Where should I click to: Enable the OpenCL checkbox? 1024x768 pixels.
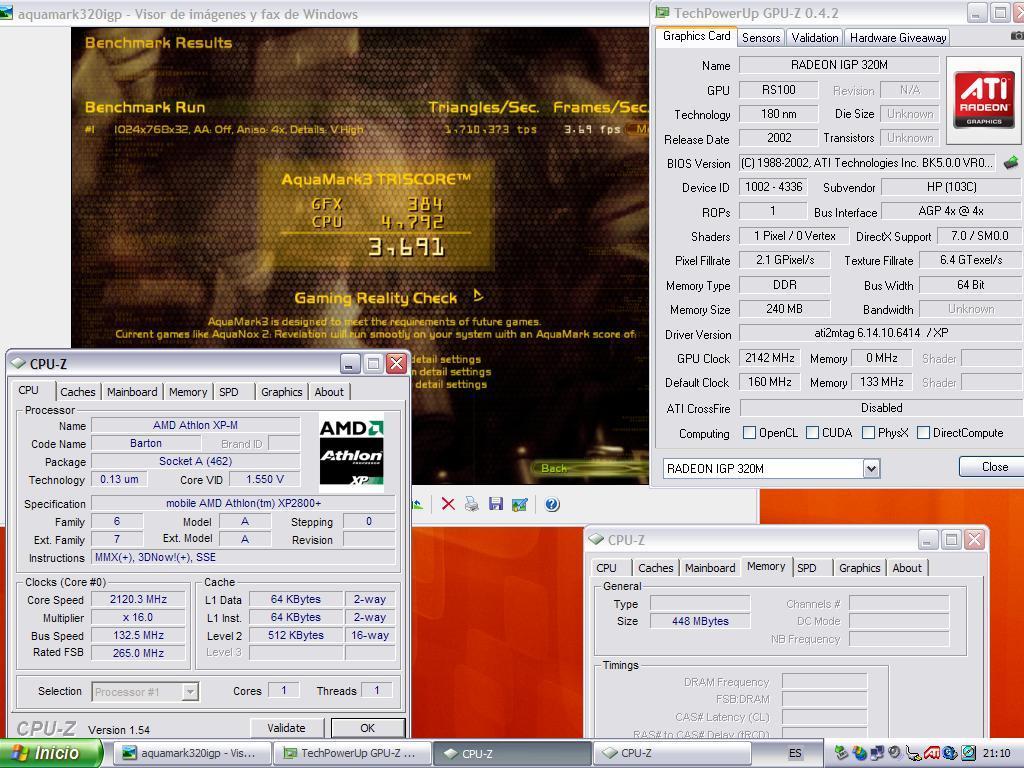[x=750, y=432]
